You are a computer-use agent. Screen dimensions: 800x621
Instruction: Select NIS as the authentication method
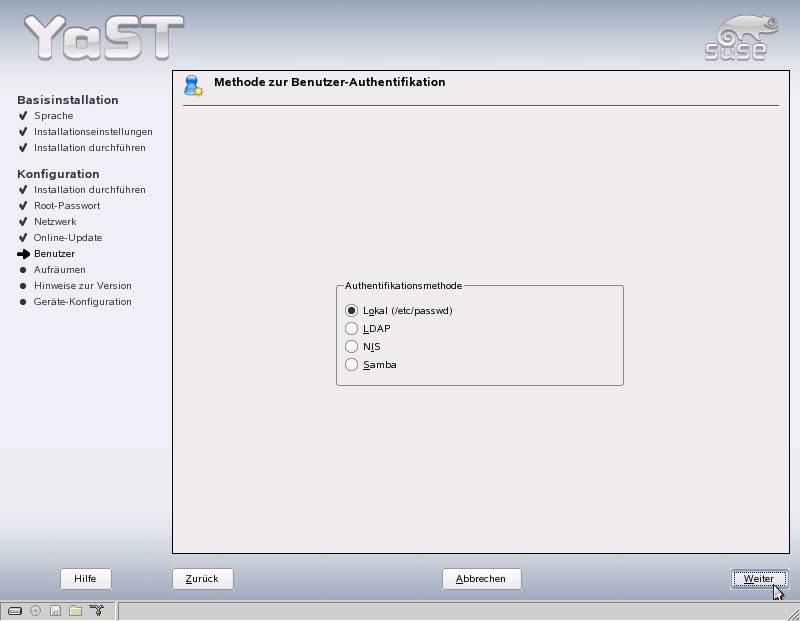(x=352, y=347)
